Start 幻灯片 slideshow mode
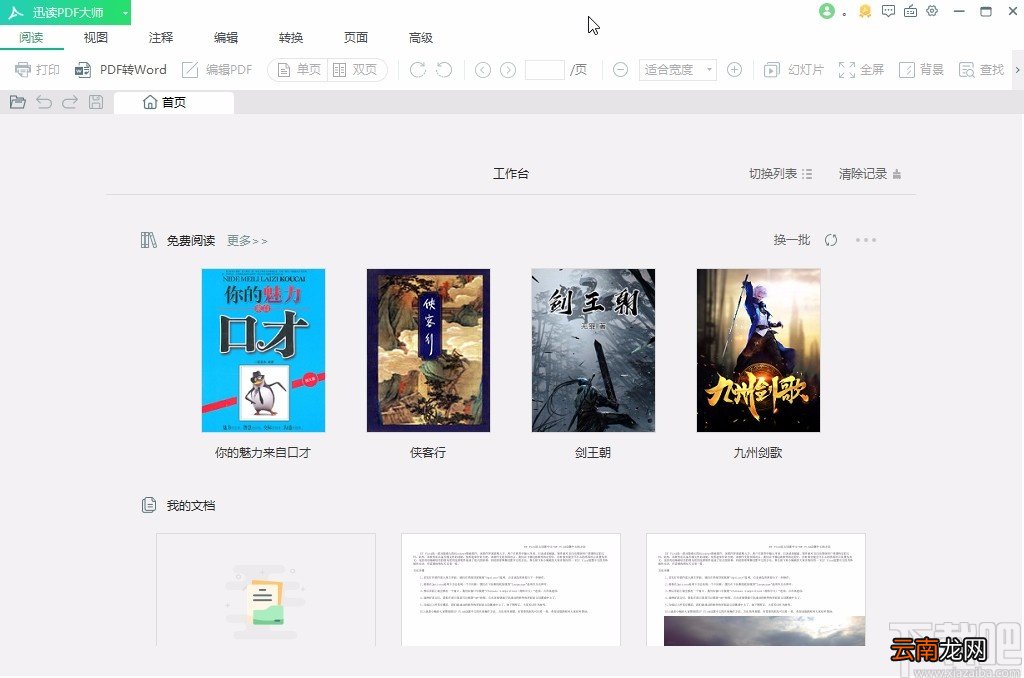The width and height of the screenshot is (1024, 678). pyautogui.click(x=794, y=69)
